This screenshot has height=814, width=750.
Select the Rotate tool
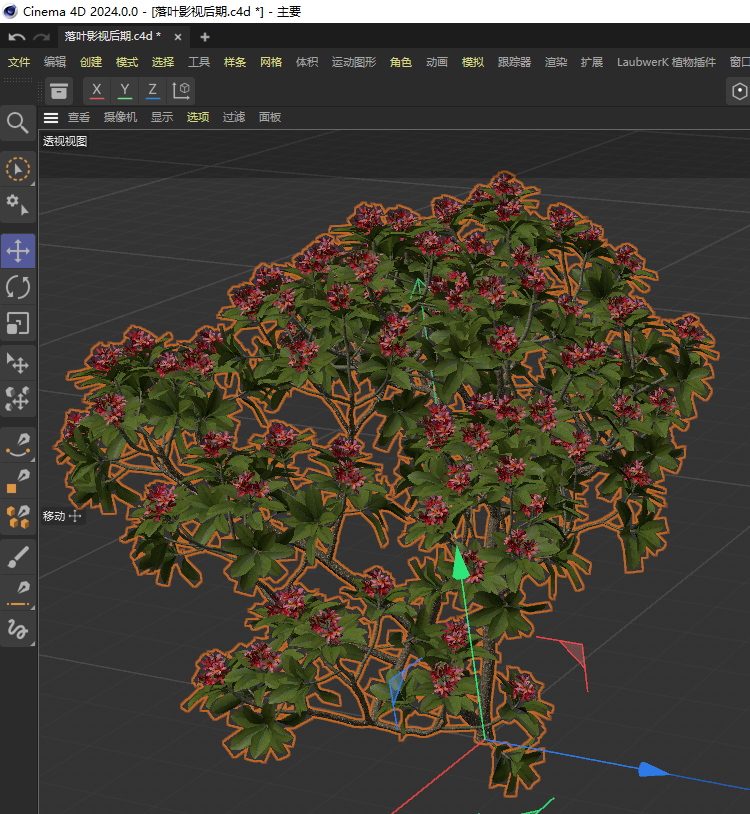pos(18,287)
